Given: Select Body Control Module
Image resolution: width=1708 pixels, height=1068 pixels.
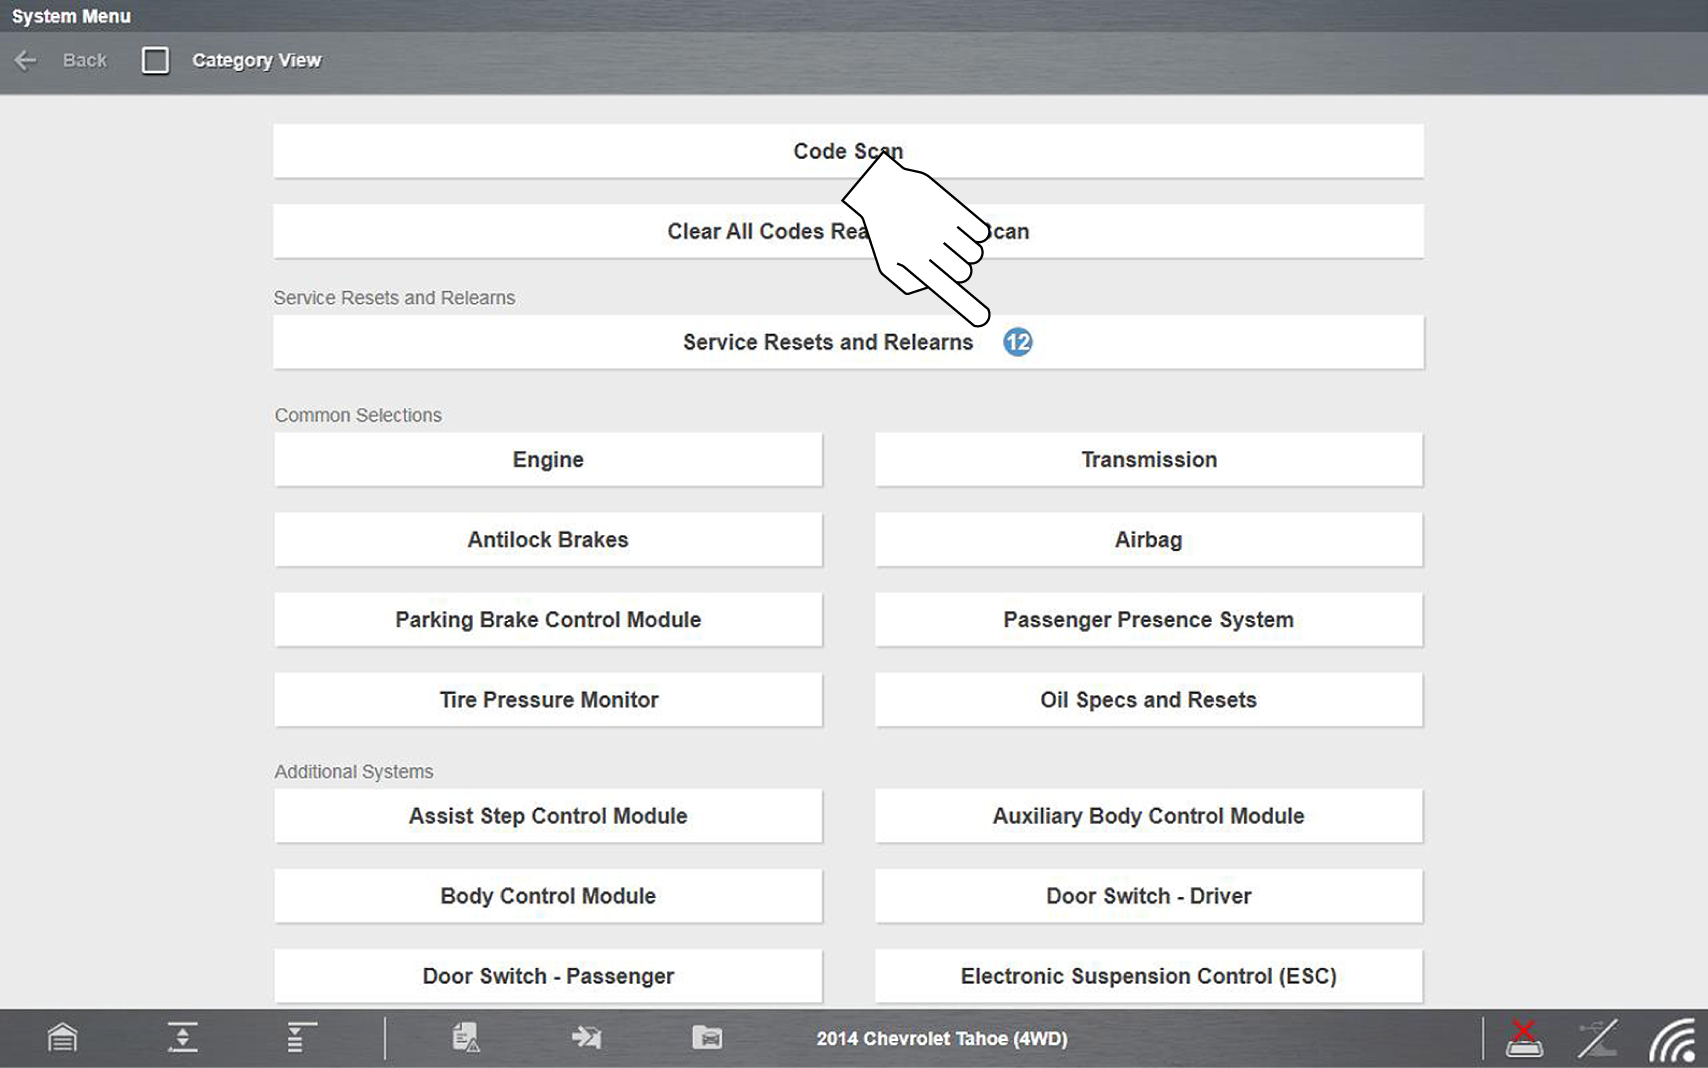Looking at the screenshot, I should [548, 896].
